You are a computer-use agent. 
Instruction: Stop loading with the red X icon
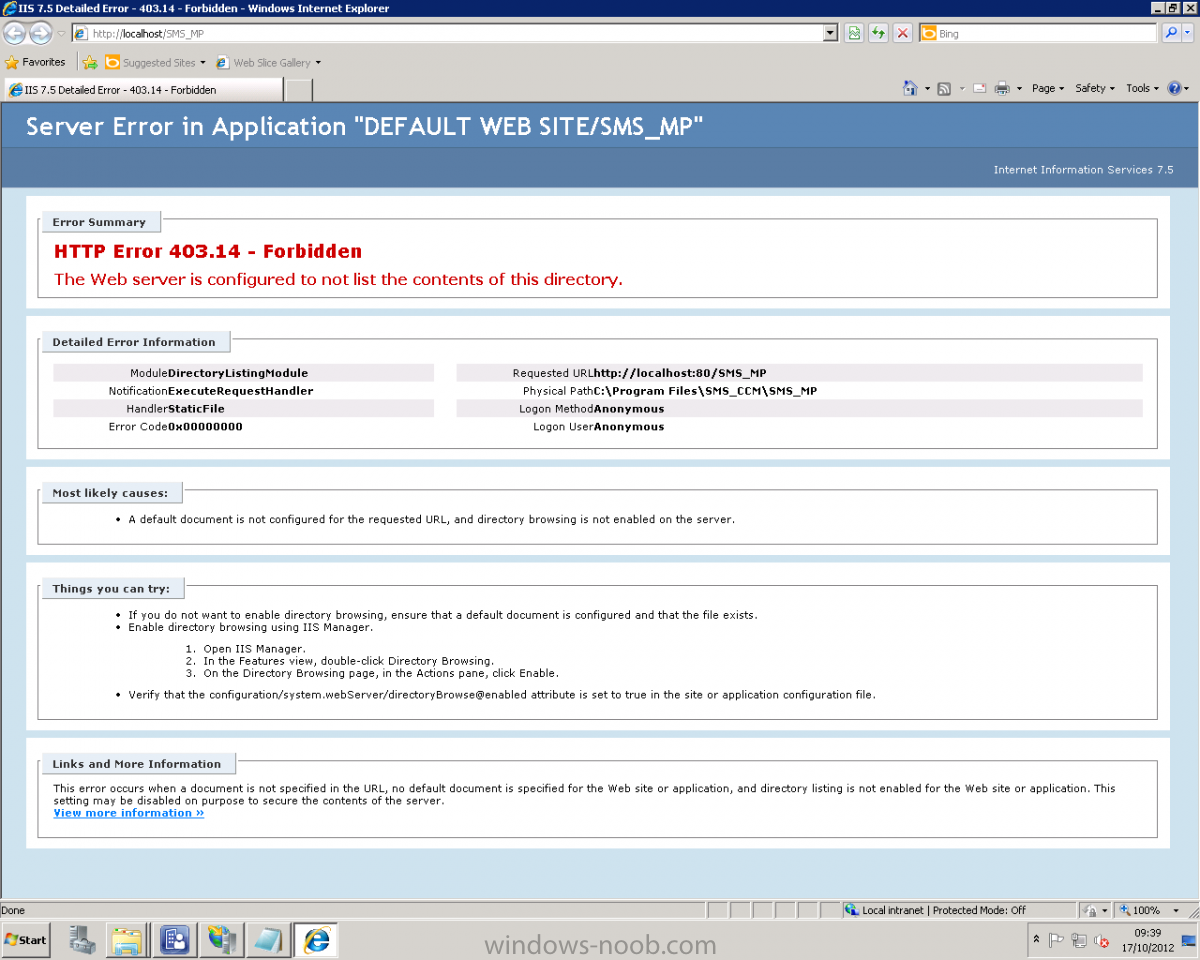click(x=903, y=33)
